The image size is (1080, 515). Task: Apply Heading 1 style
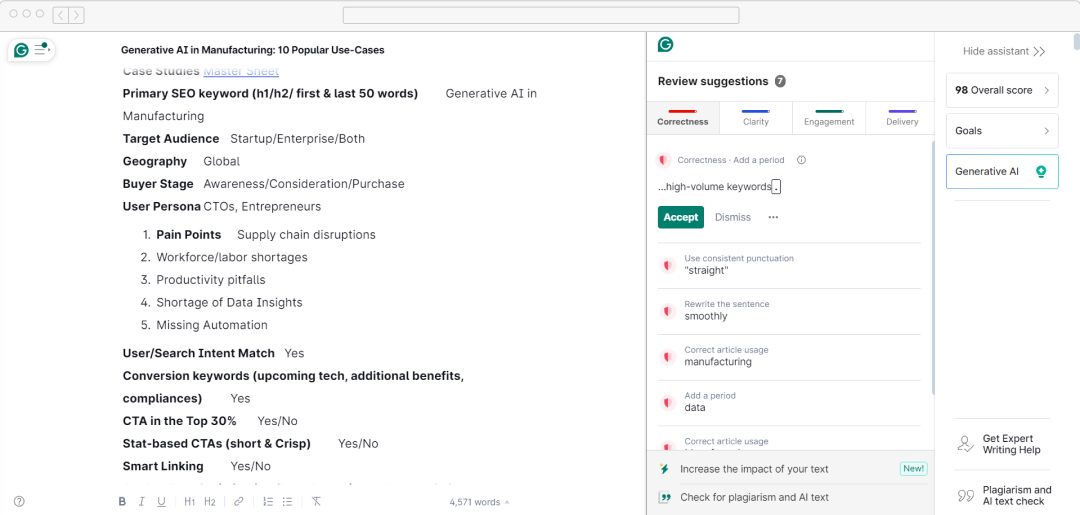[x=190, y=502]
